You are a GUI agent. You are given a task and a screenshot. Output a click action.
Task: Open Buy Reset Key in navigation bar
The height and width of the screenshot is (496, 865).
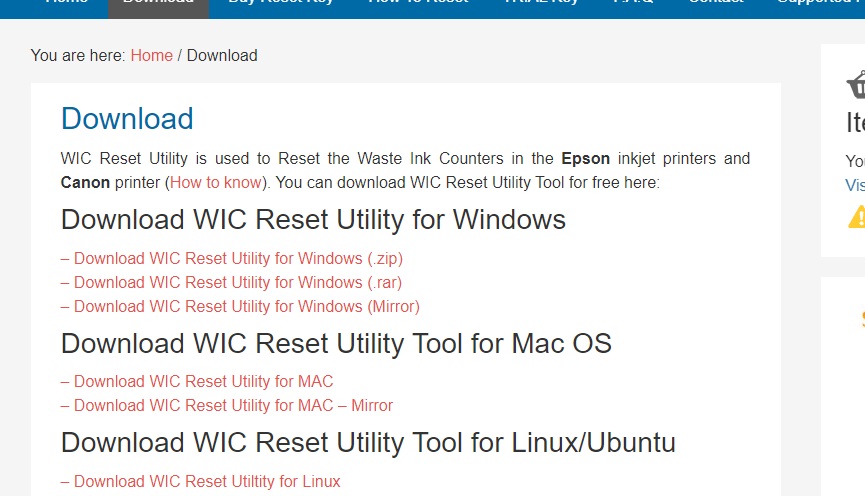coord(281,4)
